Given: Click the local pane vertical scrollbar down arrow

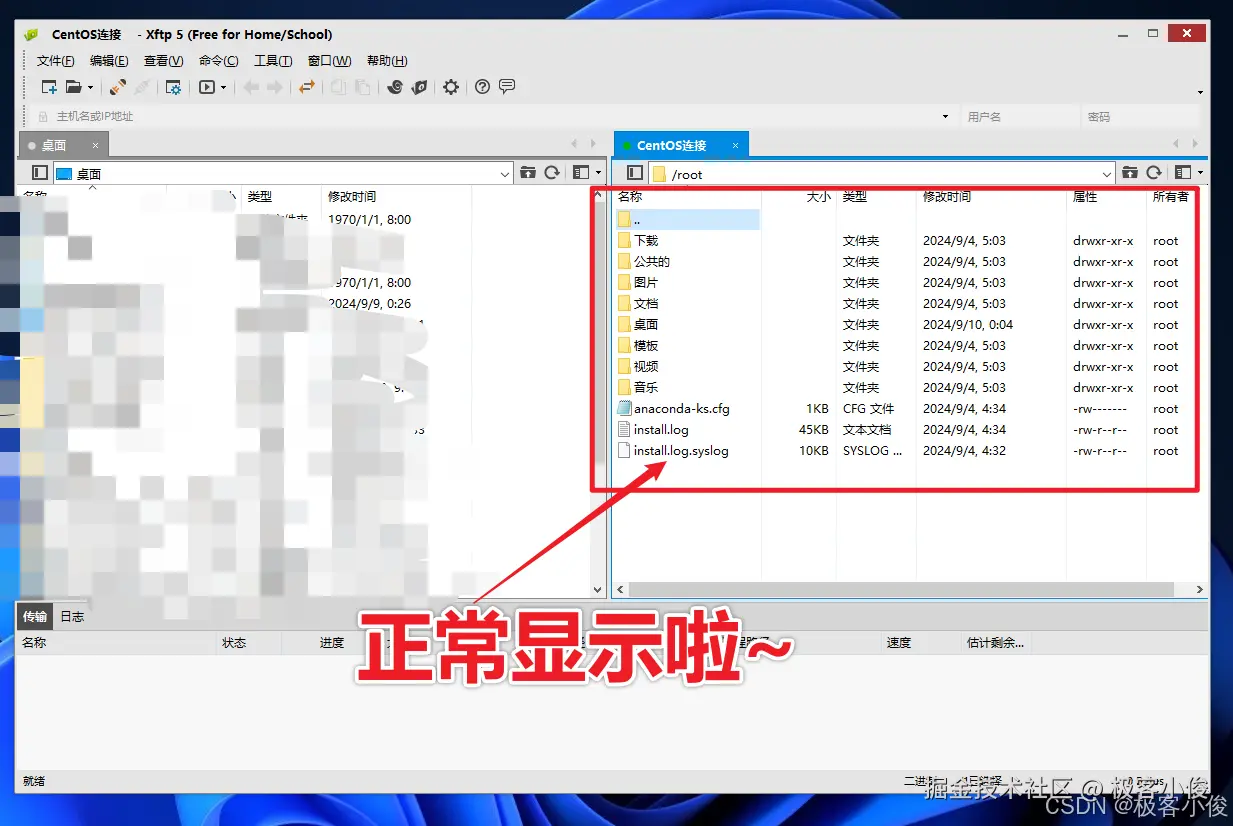Looking at the screenshot, I should tap(598, 590).
